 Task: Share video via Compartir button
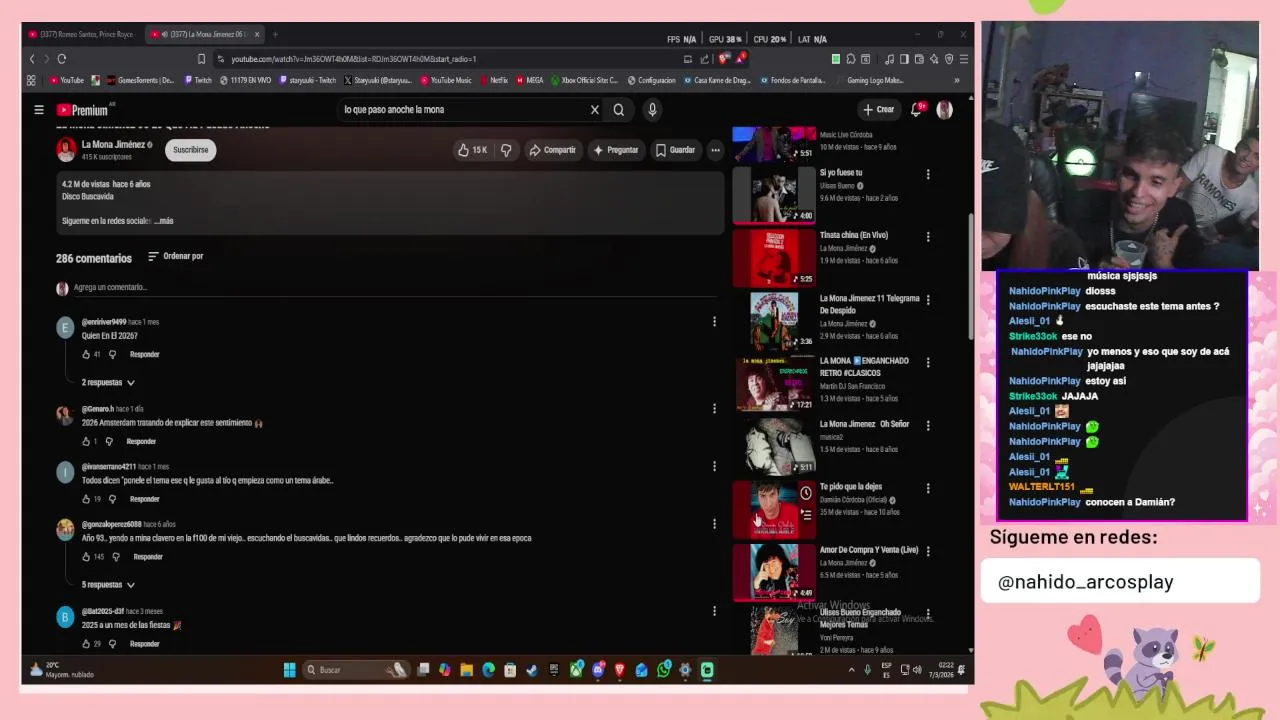click(x=552, y=150)
